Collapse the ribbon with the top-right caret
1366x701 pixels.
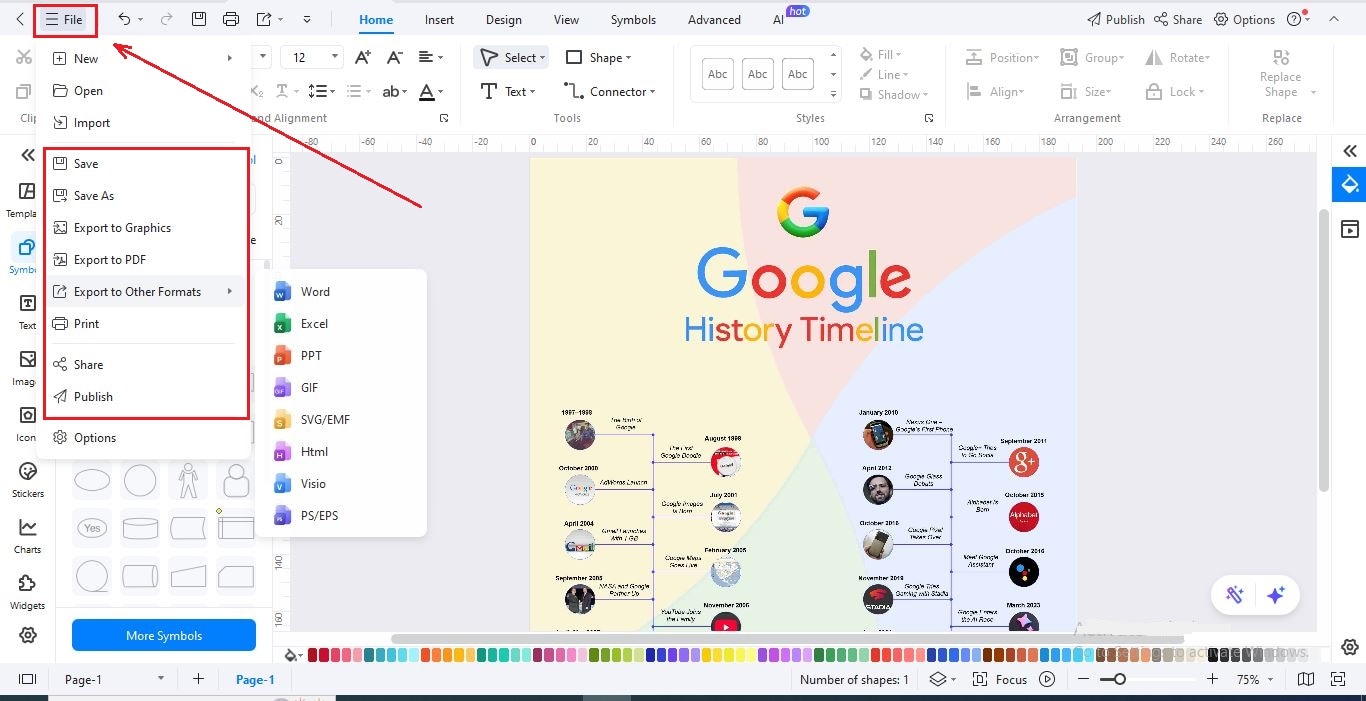[x=1333, y=19]
